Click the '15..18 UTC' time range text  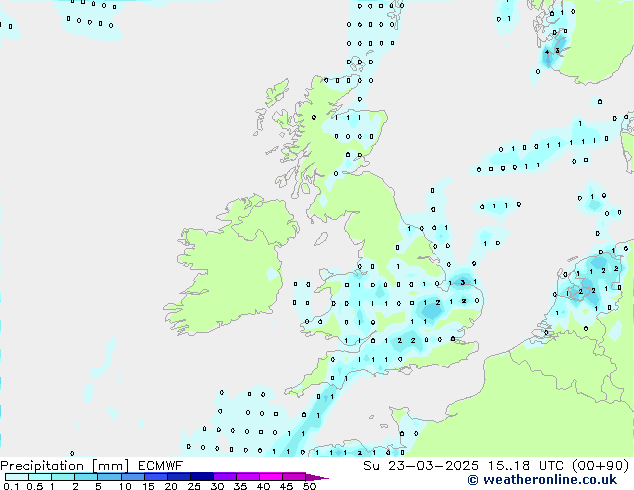click(x=525, y=466)
